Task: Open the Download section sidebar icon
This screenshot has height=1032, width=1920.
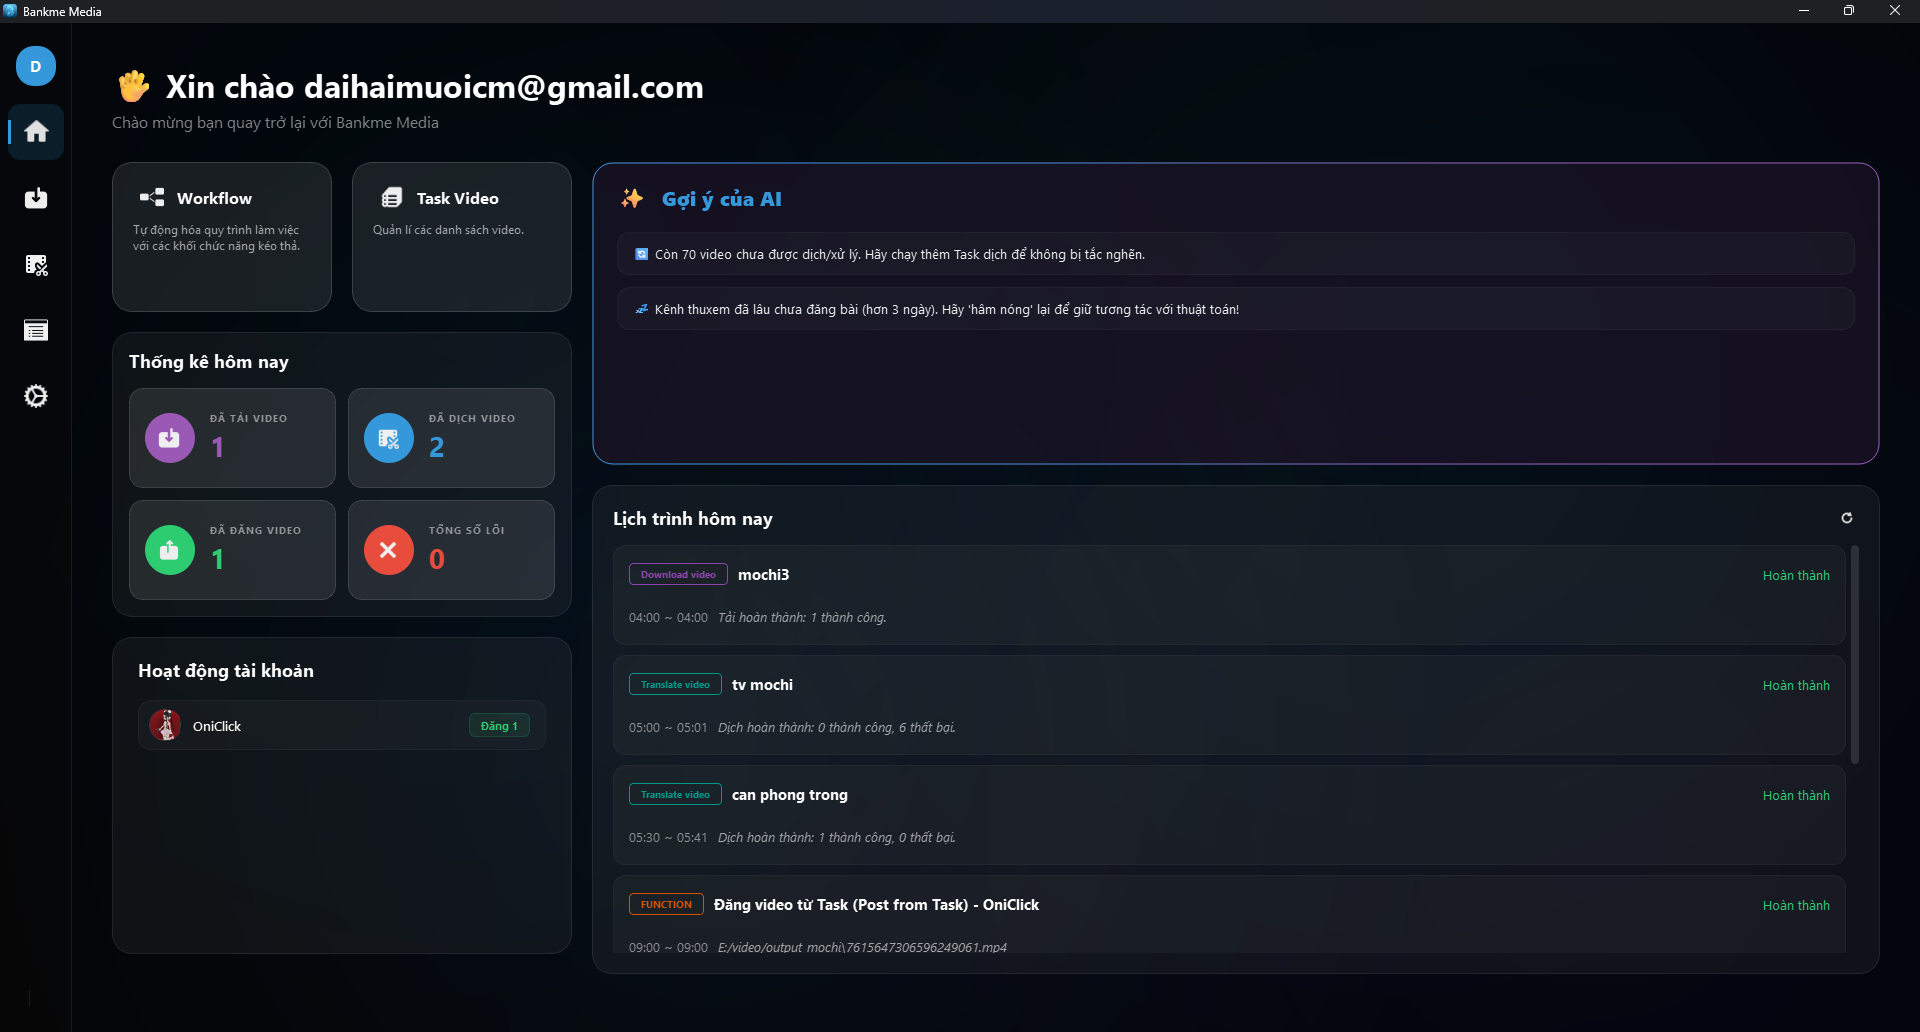Action: pos(36,198)
